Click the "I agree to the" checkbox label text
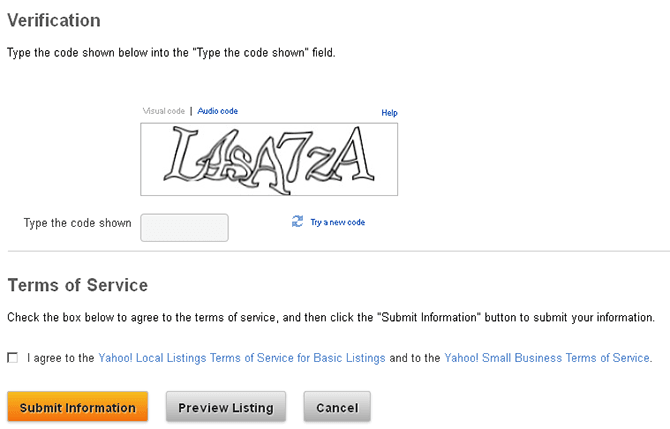 tap(60, 357)
